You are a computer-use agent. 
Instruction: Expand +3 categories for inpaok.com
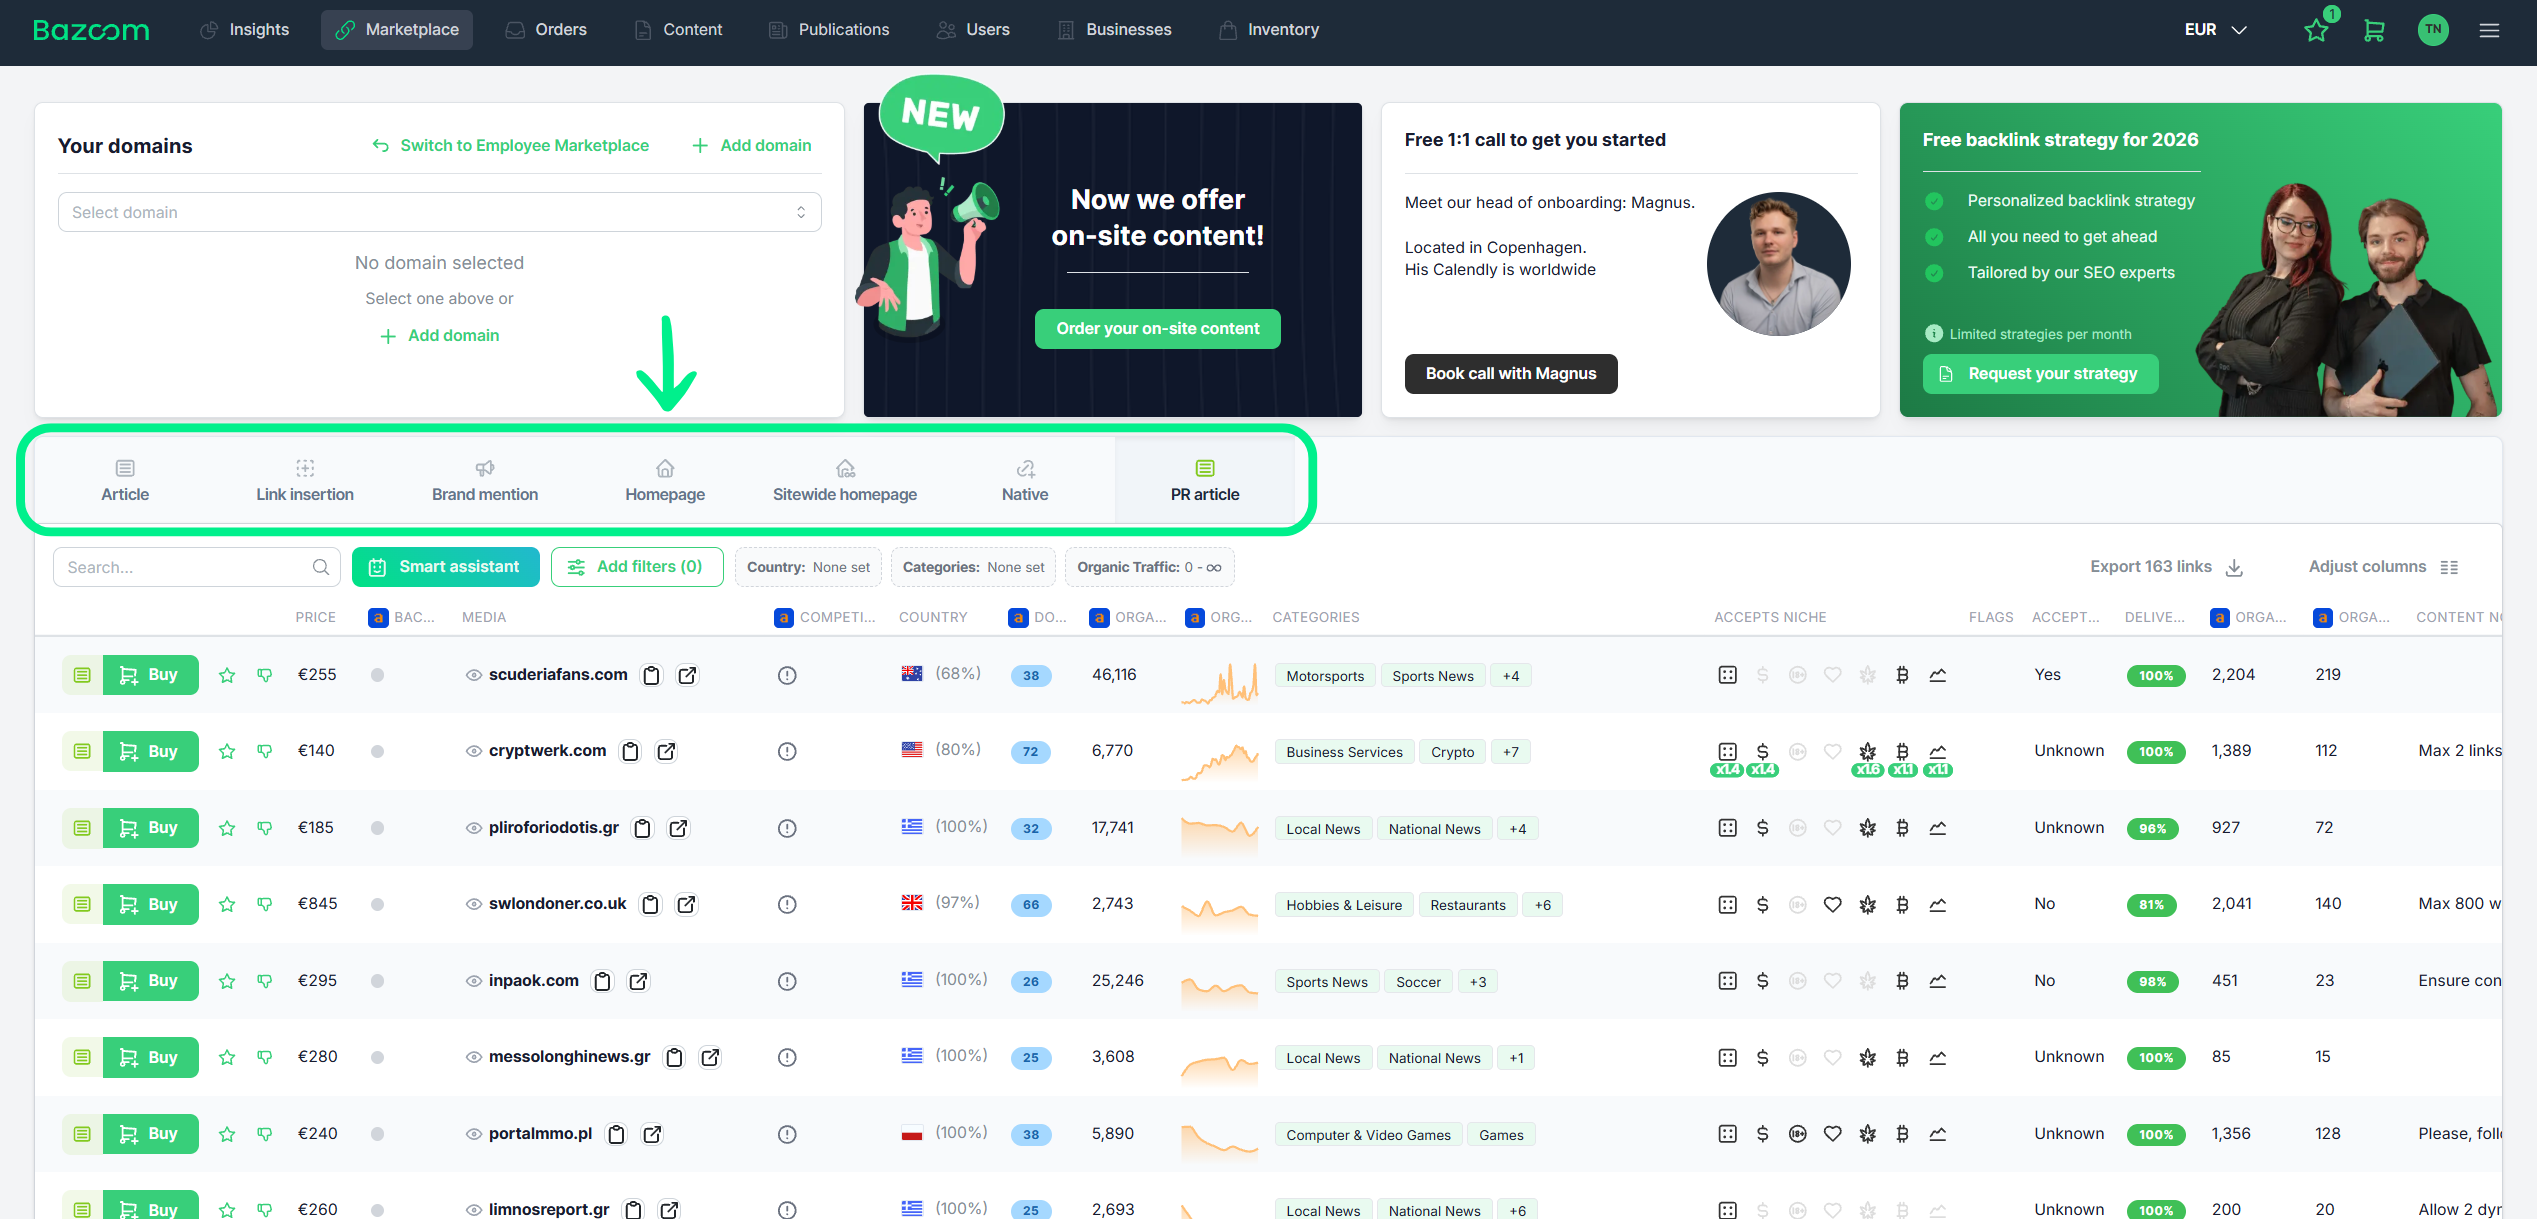click(x=1478, y=982)
